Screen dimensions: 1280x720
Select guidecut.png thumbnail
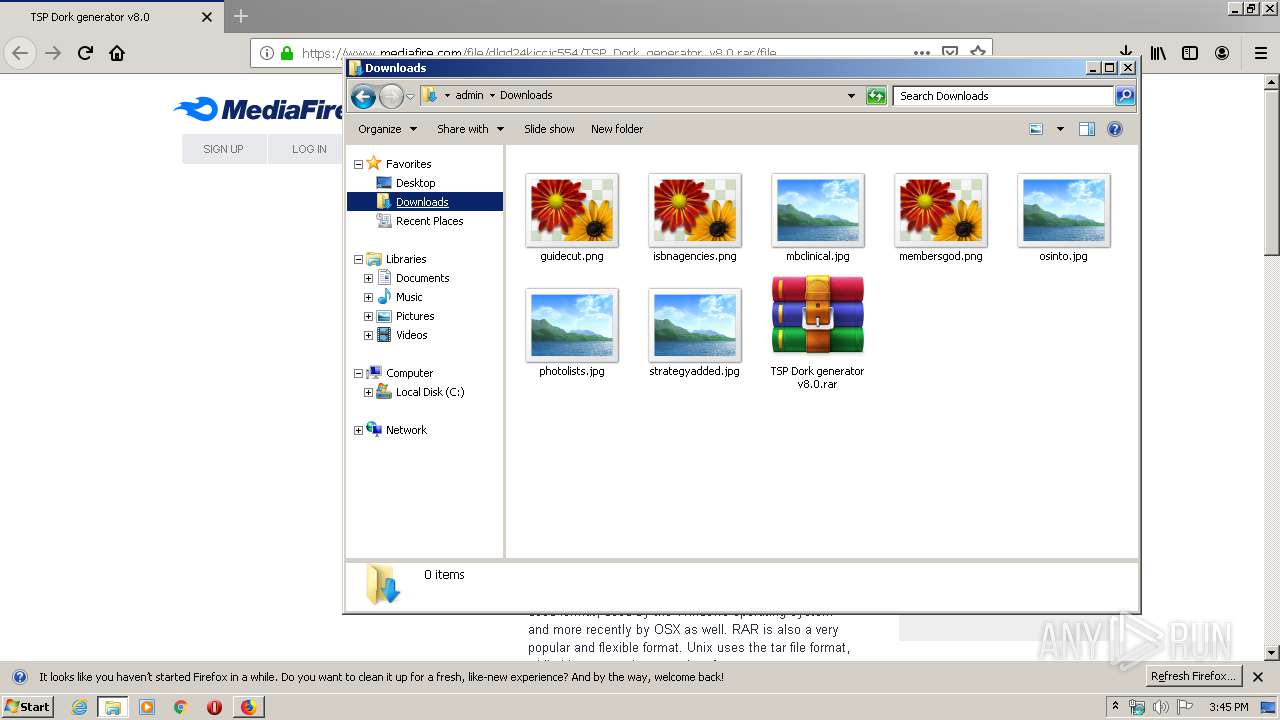coord(572,210)
